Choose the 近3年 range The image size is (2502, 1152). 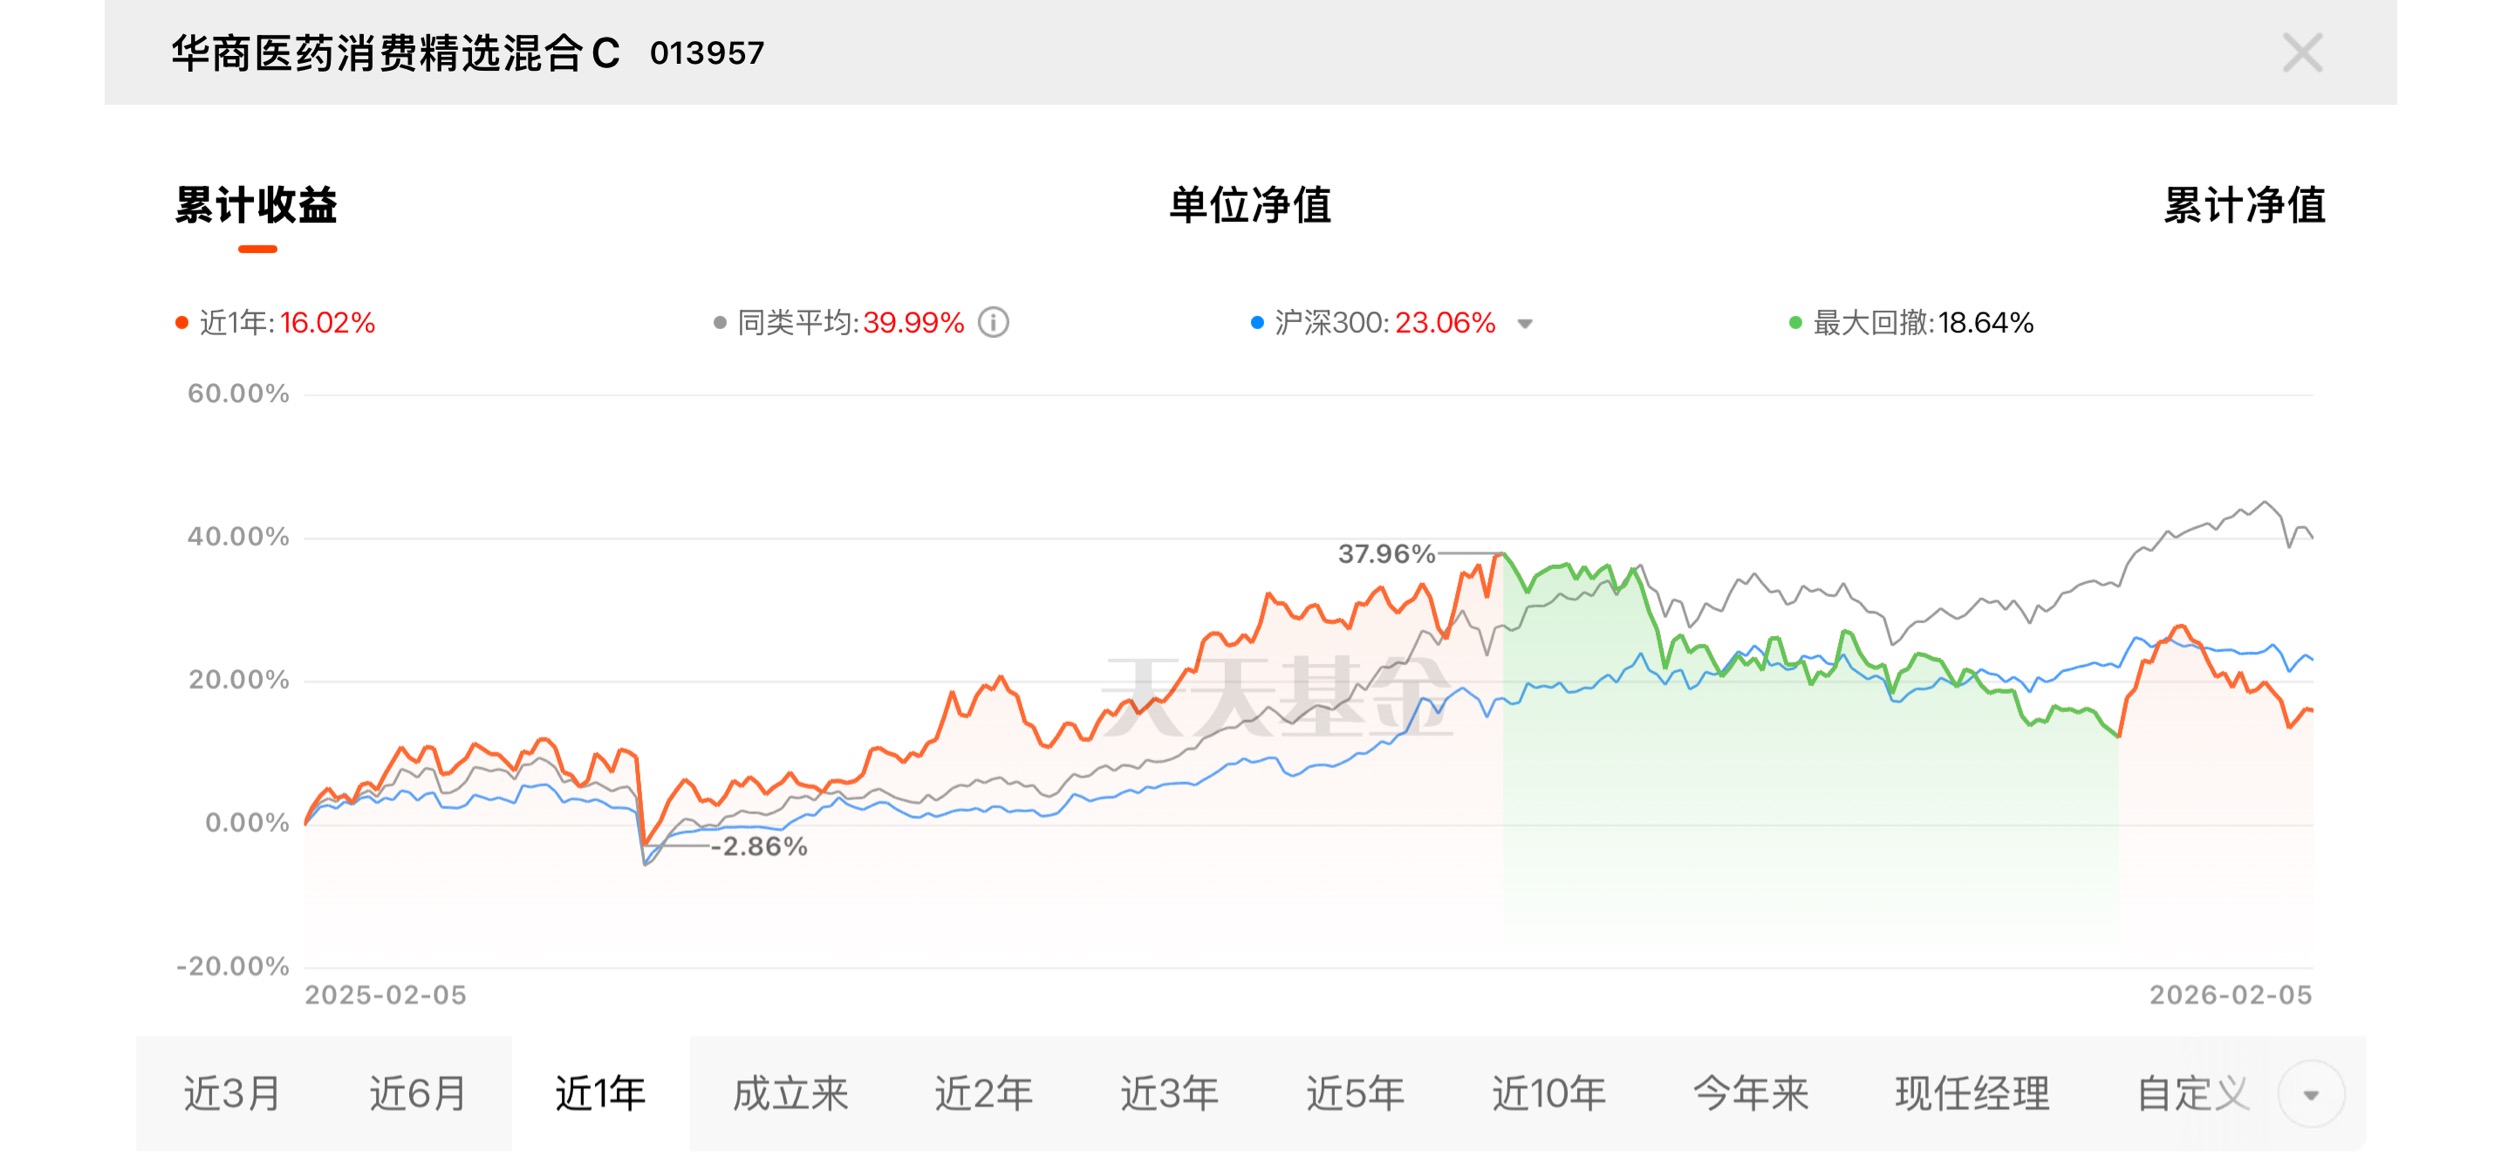pyautogui.click(x=1169, y=1094)
